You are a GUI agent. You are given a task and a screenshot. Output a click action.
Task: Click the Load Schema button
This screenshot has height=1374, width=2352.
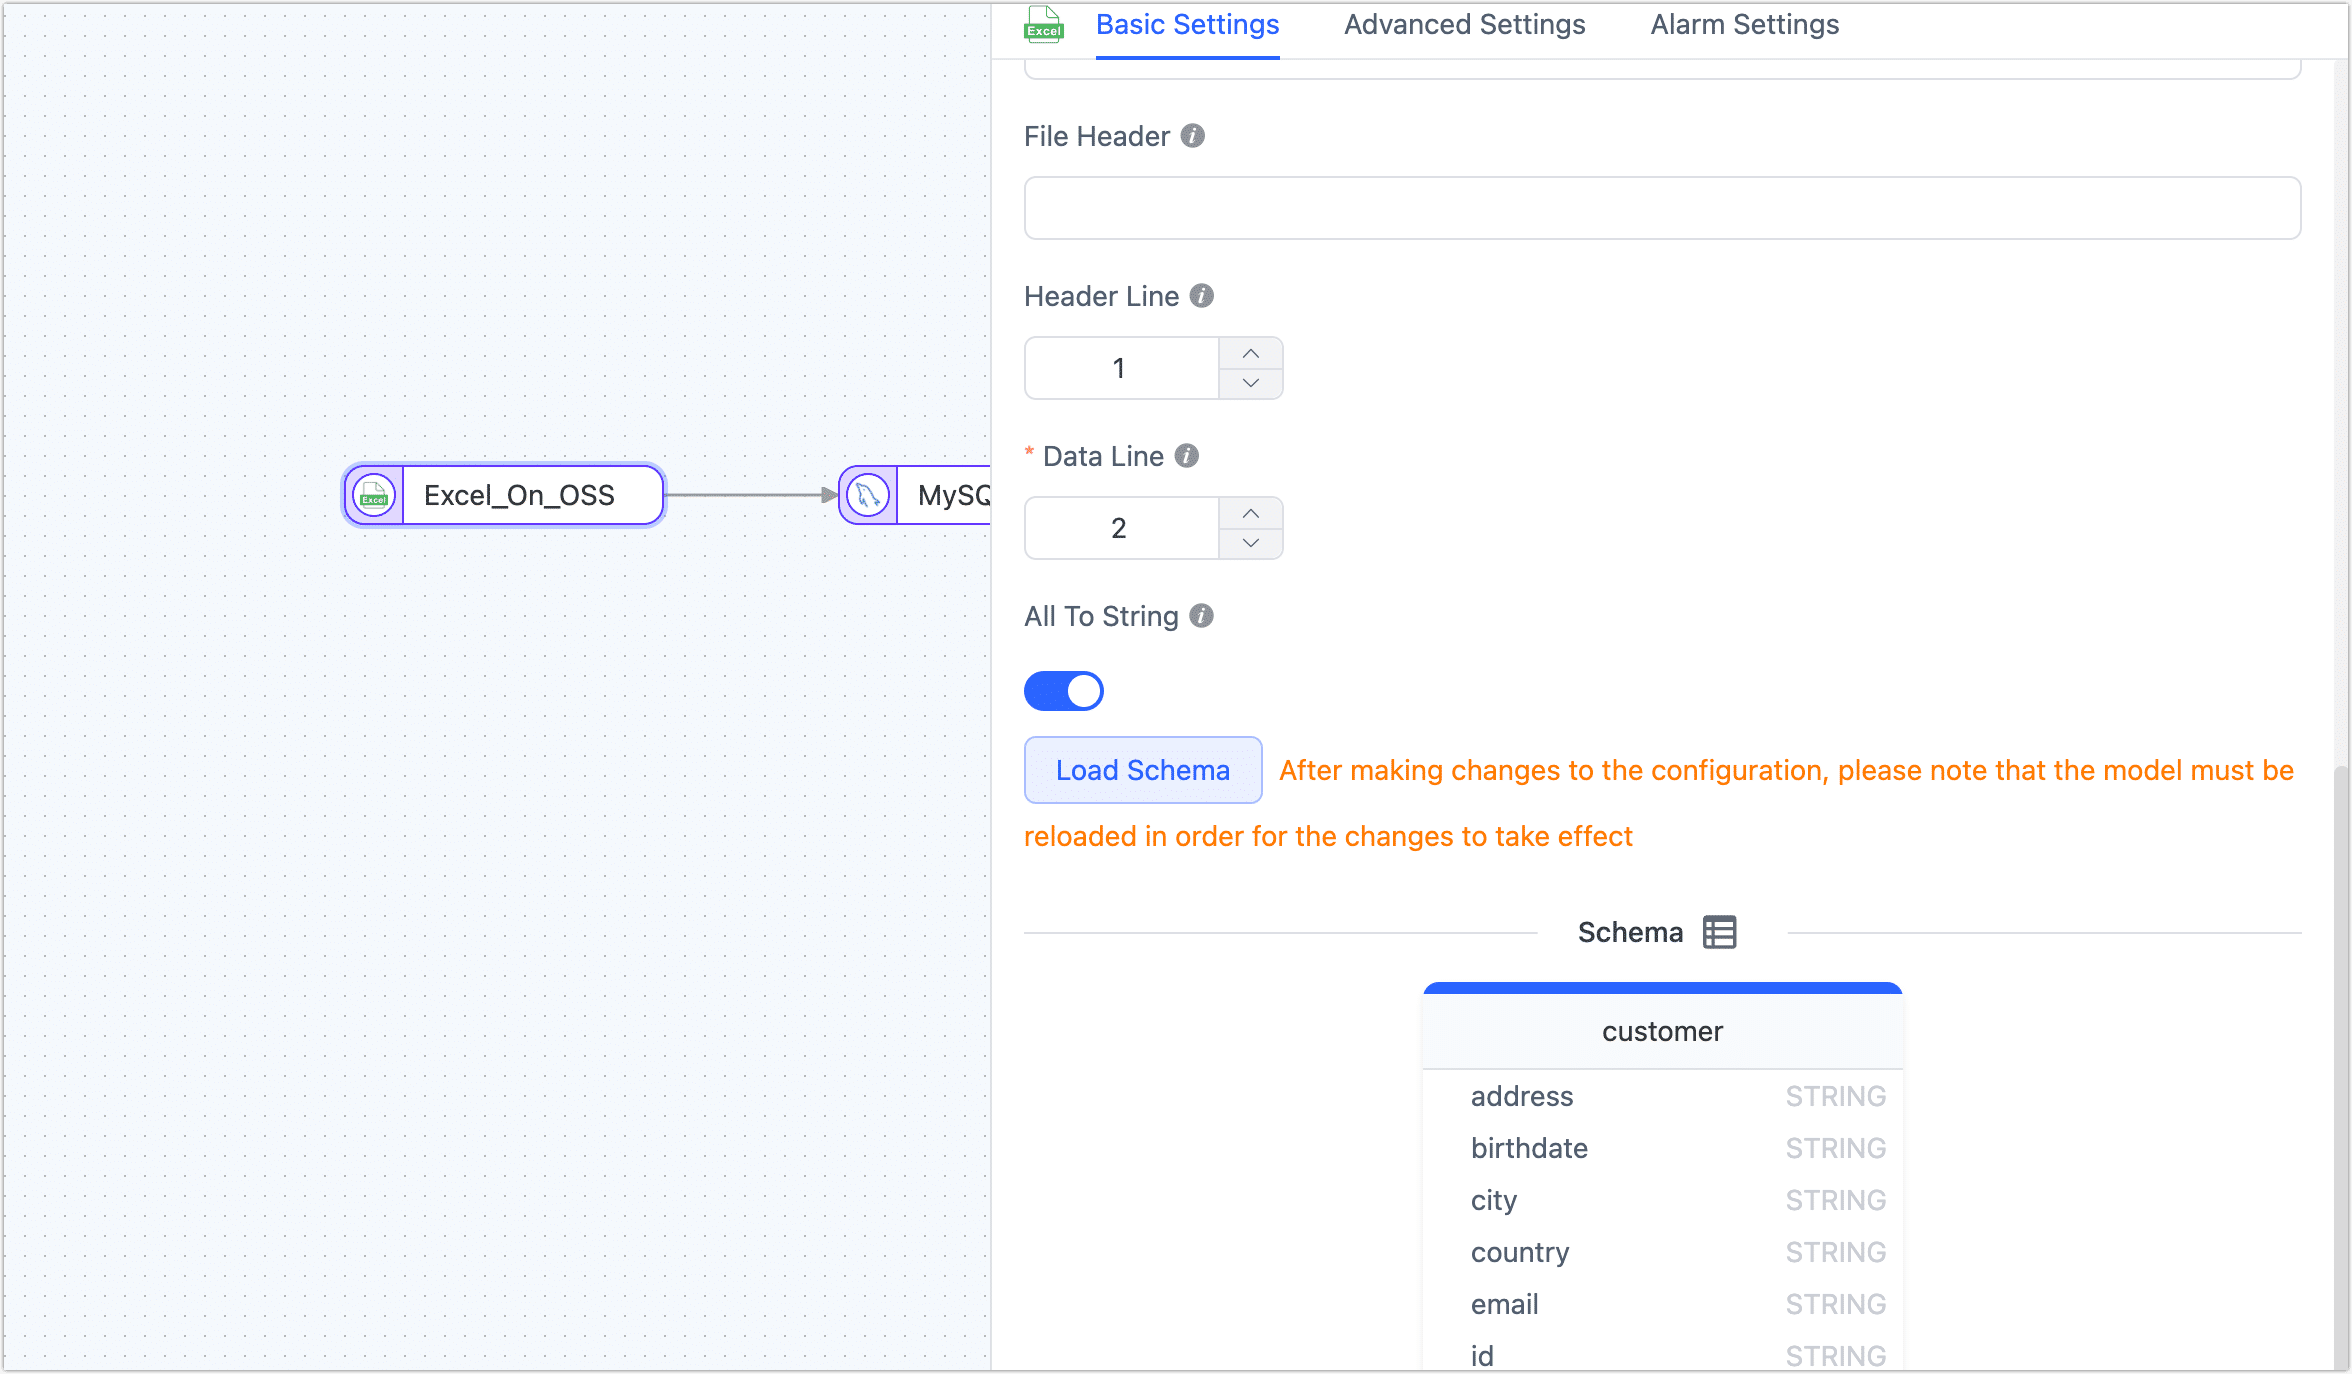click(1142, 770)
